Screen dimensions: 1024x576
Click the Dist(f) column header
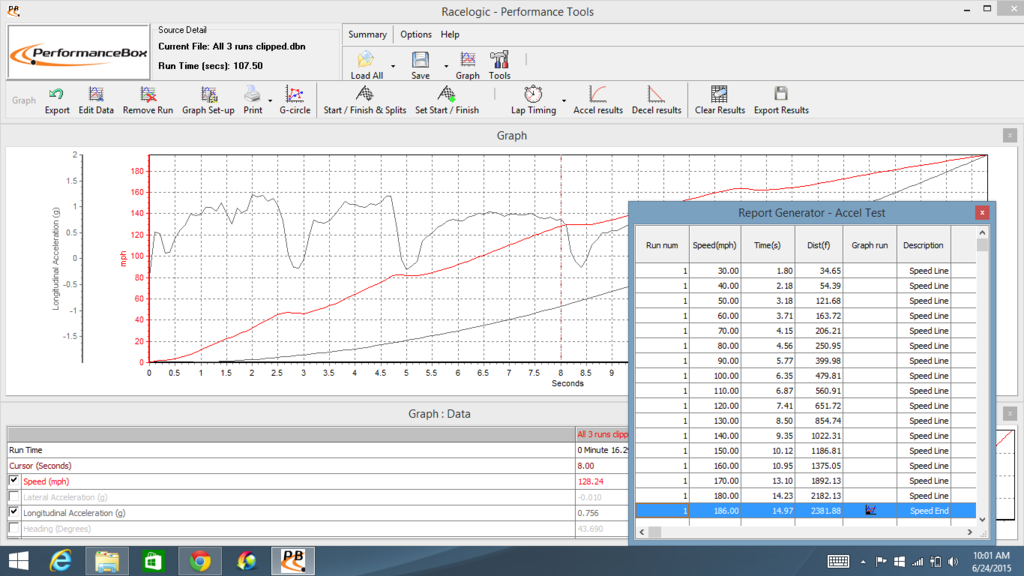(818, 245)
